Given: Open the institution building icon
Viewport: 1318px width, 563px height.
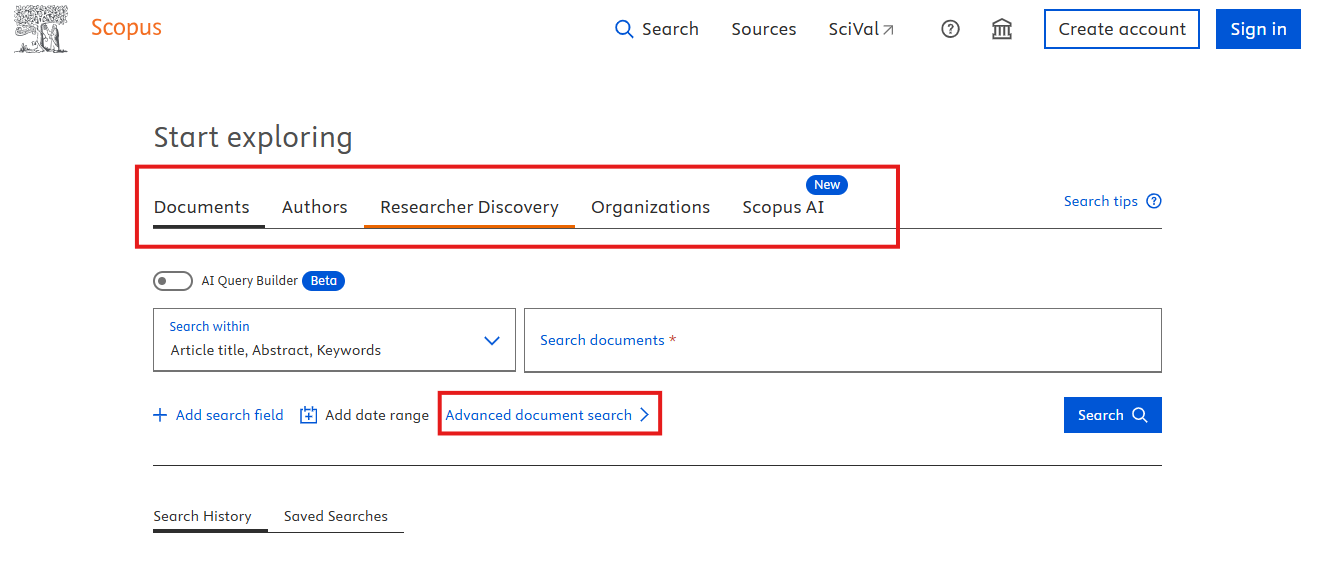Looking at the screenshot, I should [x=1001, y=29].
